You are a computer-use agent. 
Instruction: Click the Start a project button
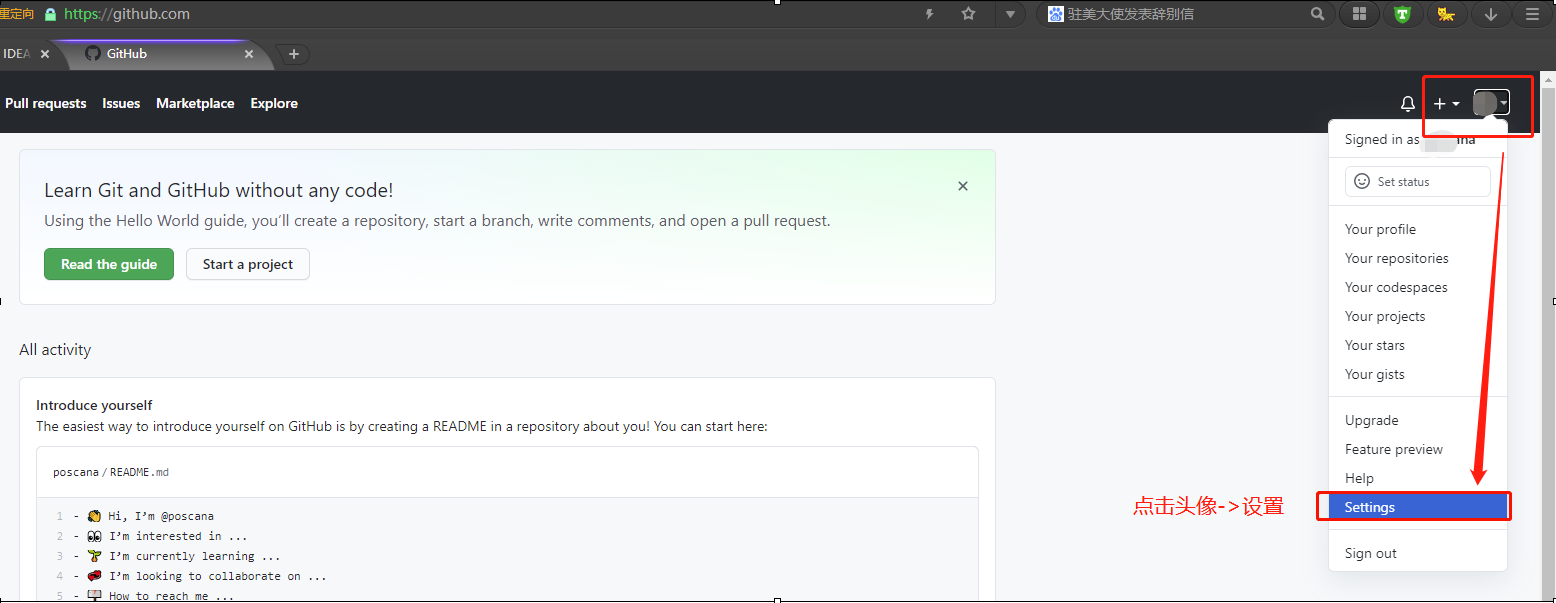pos(248,264)
